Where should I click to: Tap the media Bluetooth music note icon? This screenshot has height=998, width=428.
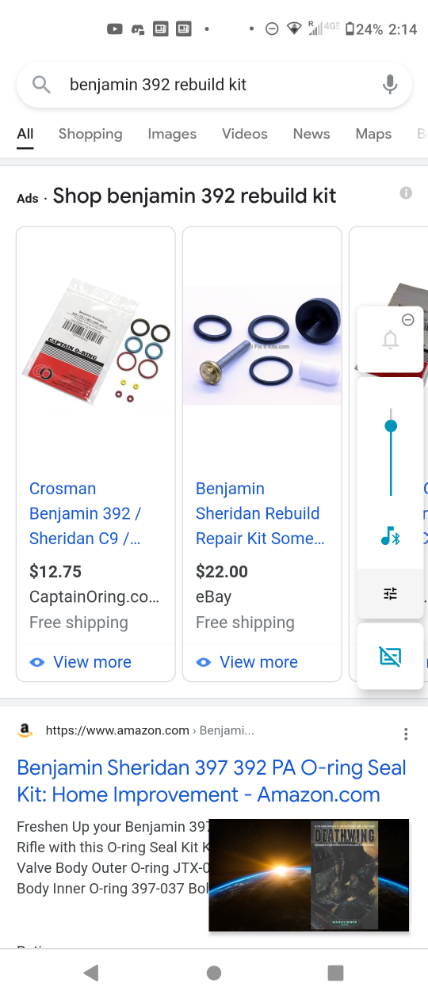(390, 536)
